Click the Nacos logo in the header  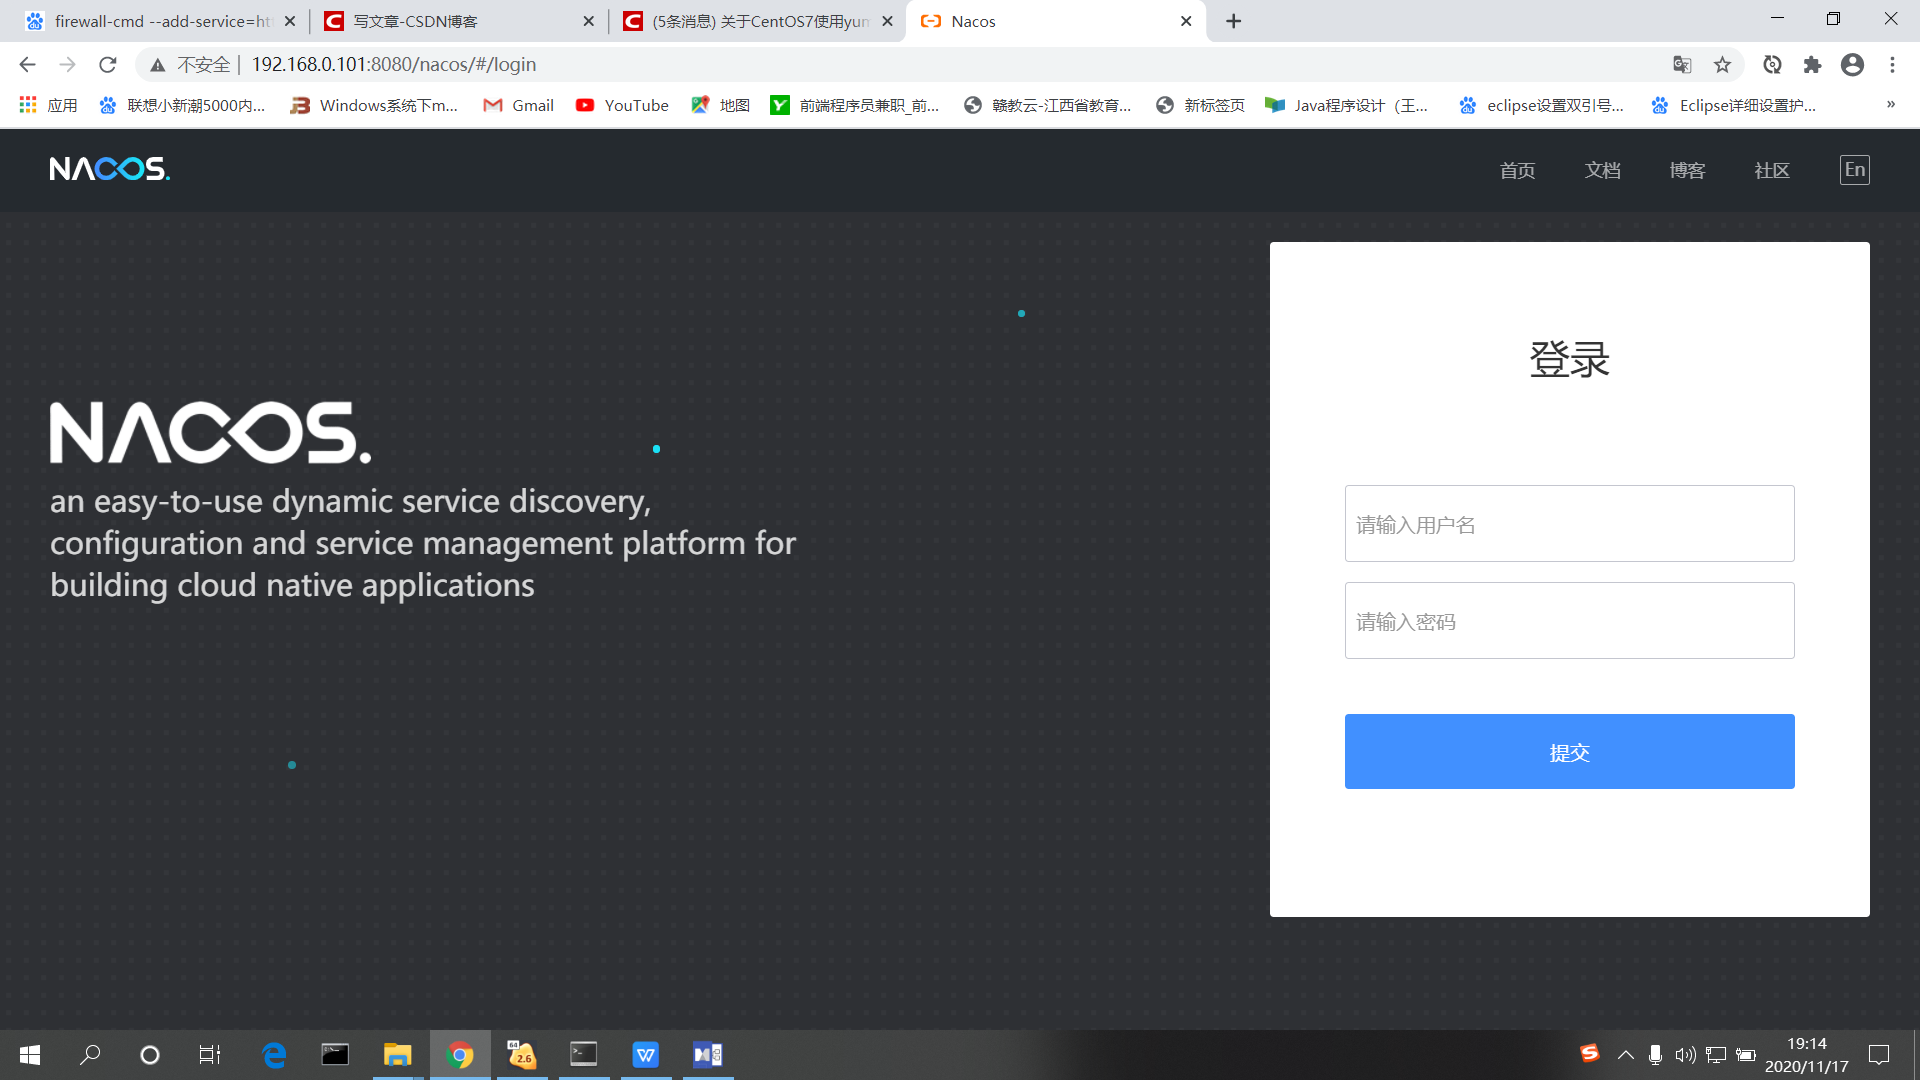tap(110, 169)
